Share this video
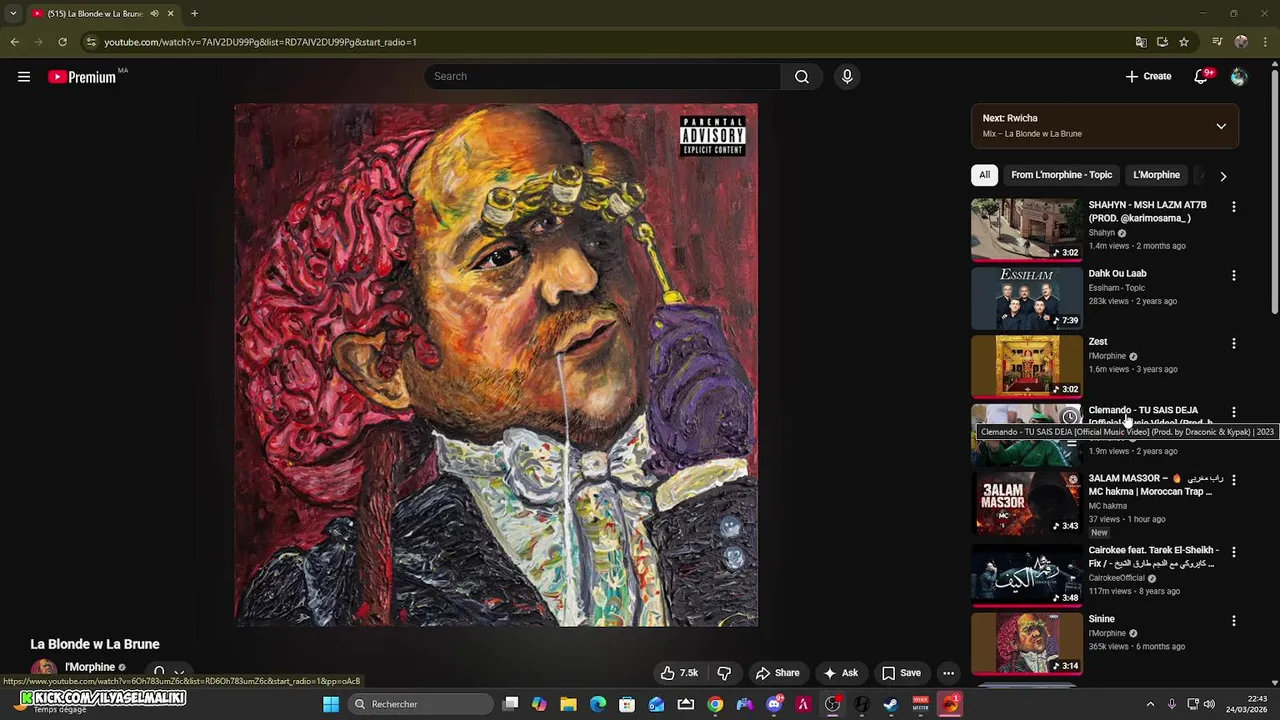 pos(777,673)
